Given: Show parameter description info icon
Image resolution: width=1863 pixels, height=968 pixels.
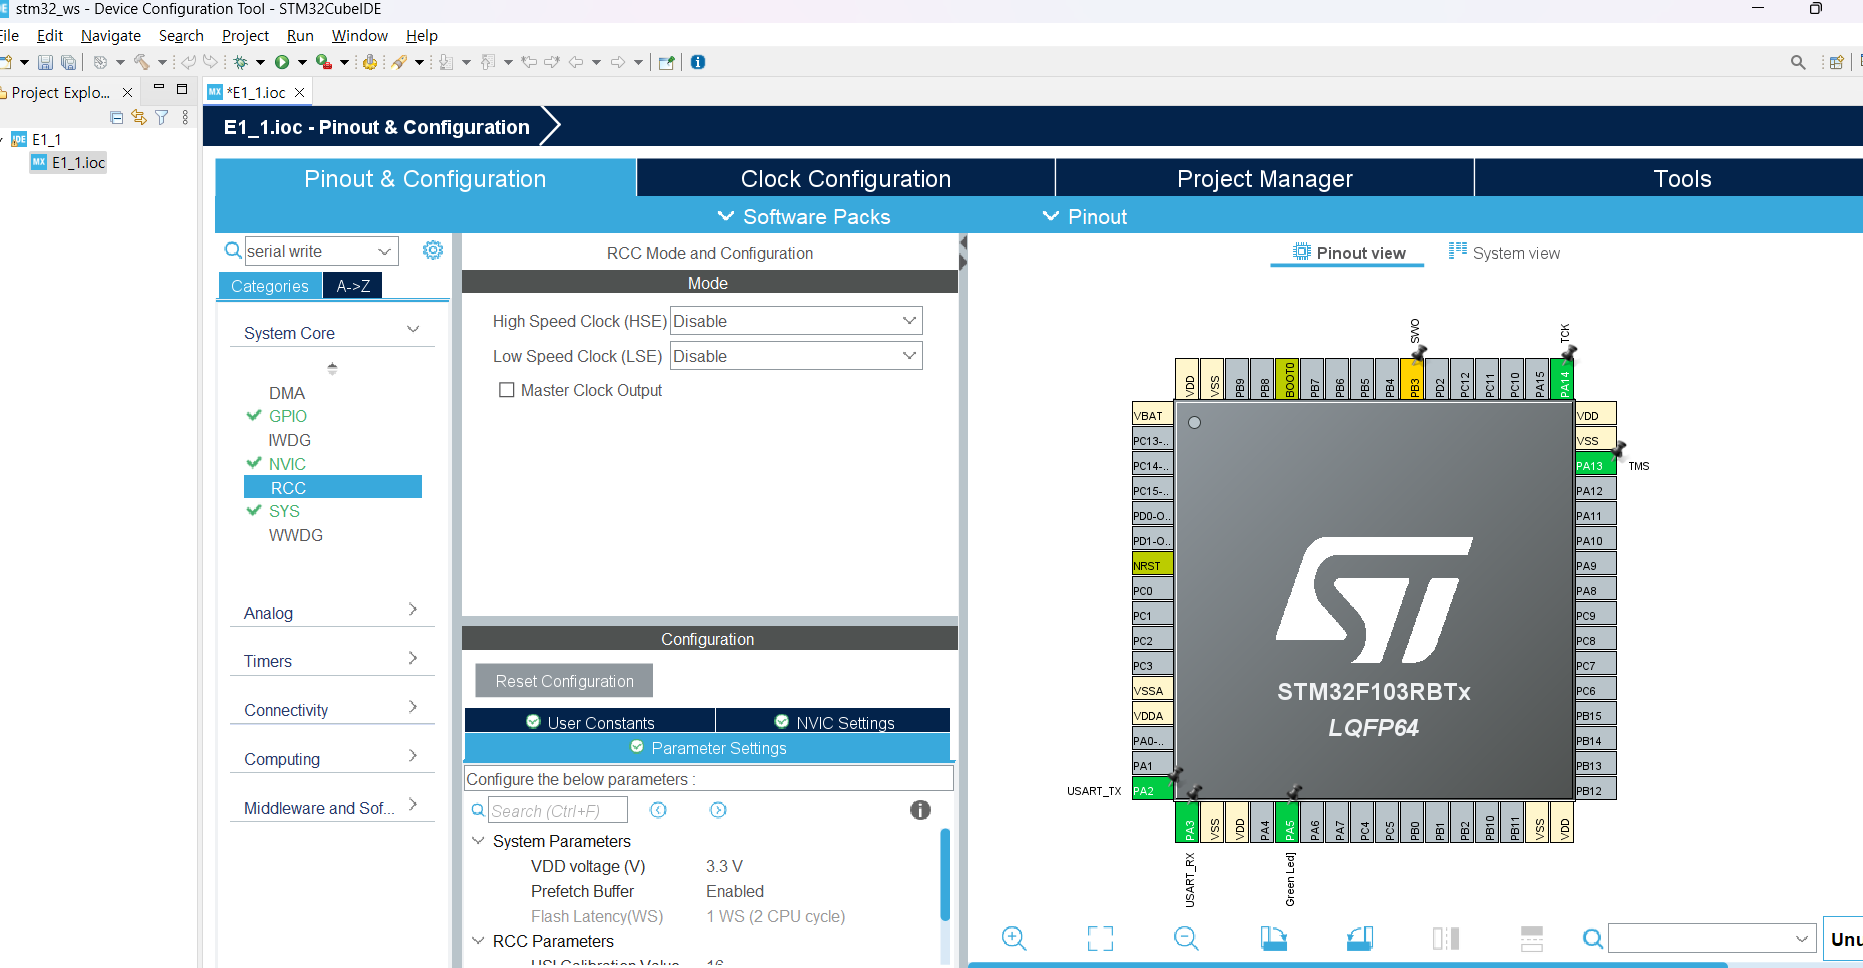Looking at the screenshot, I should pos(920,810).
